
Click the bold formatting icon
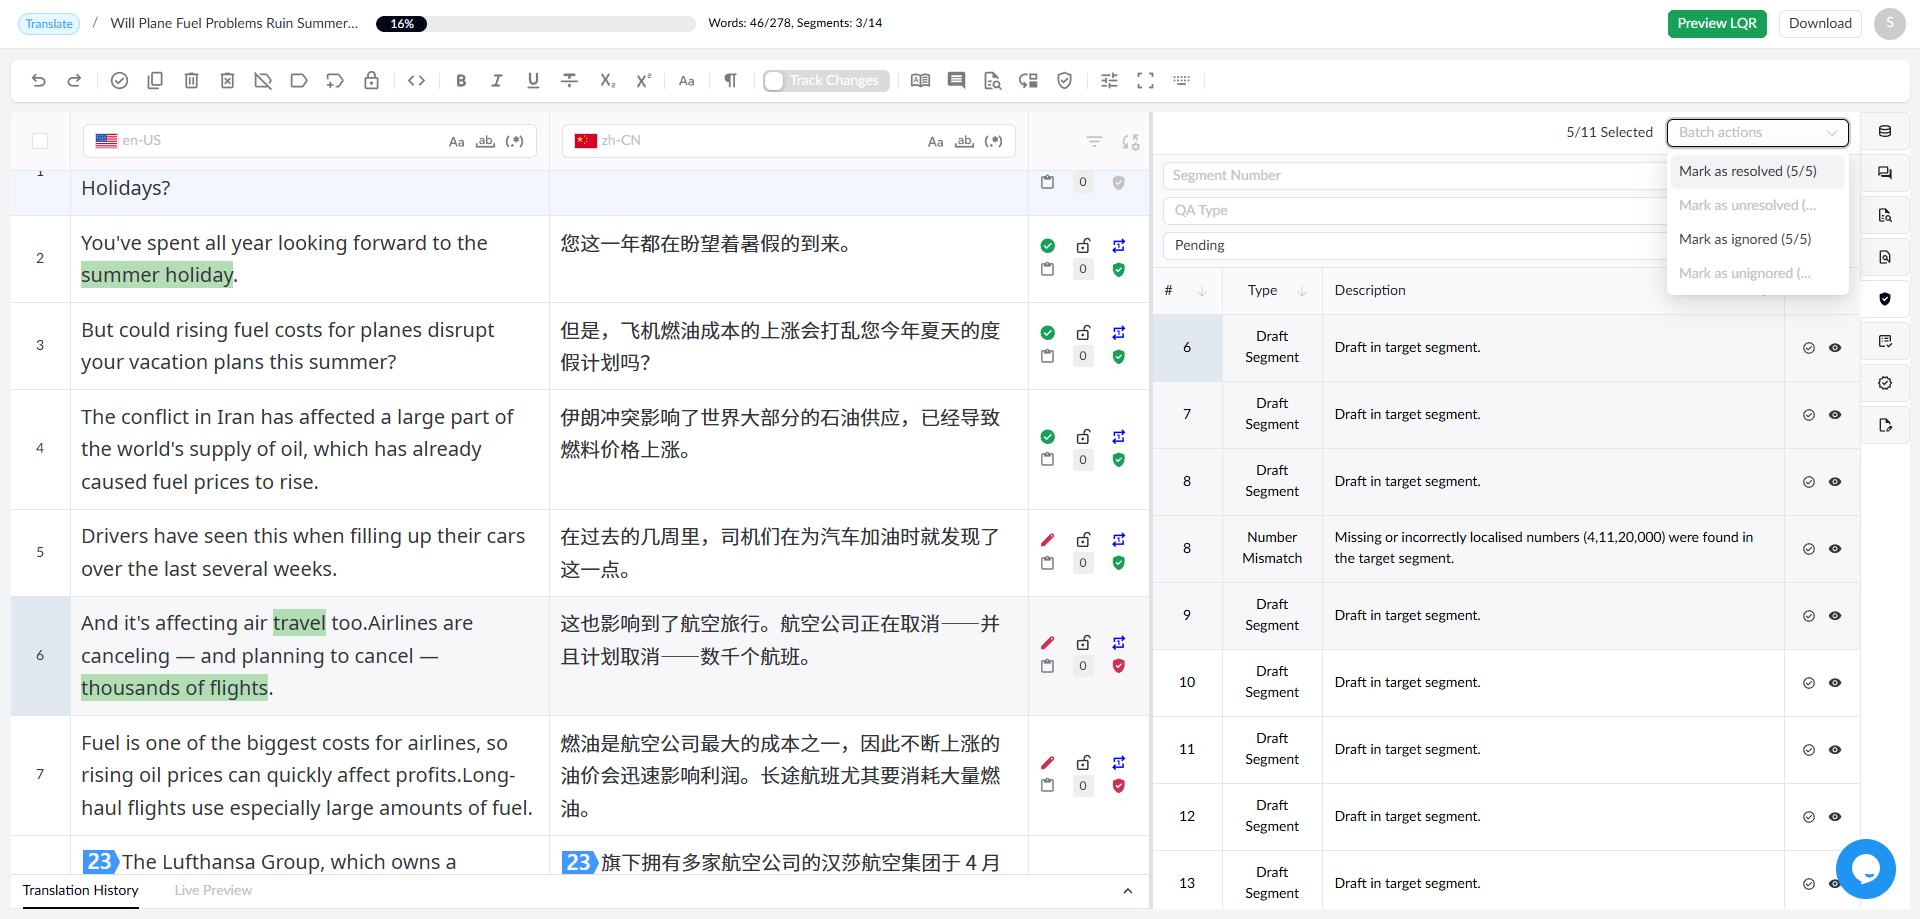(x=461, y=81)
